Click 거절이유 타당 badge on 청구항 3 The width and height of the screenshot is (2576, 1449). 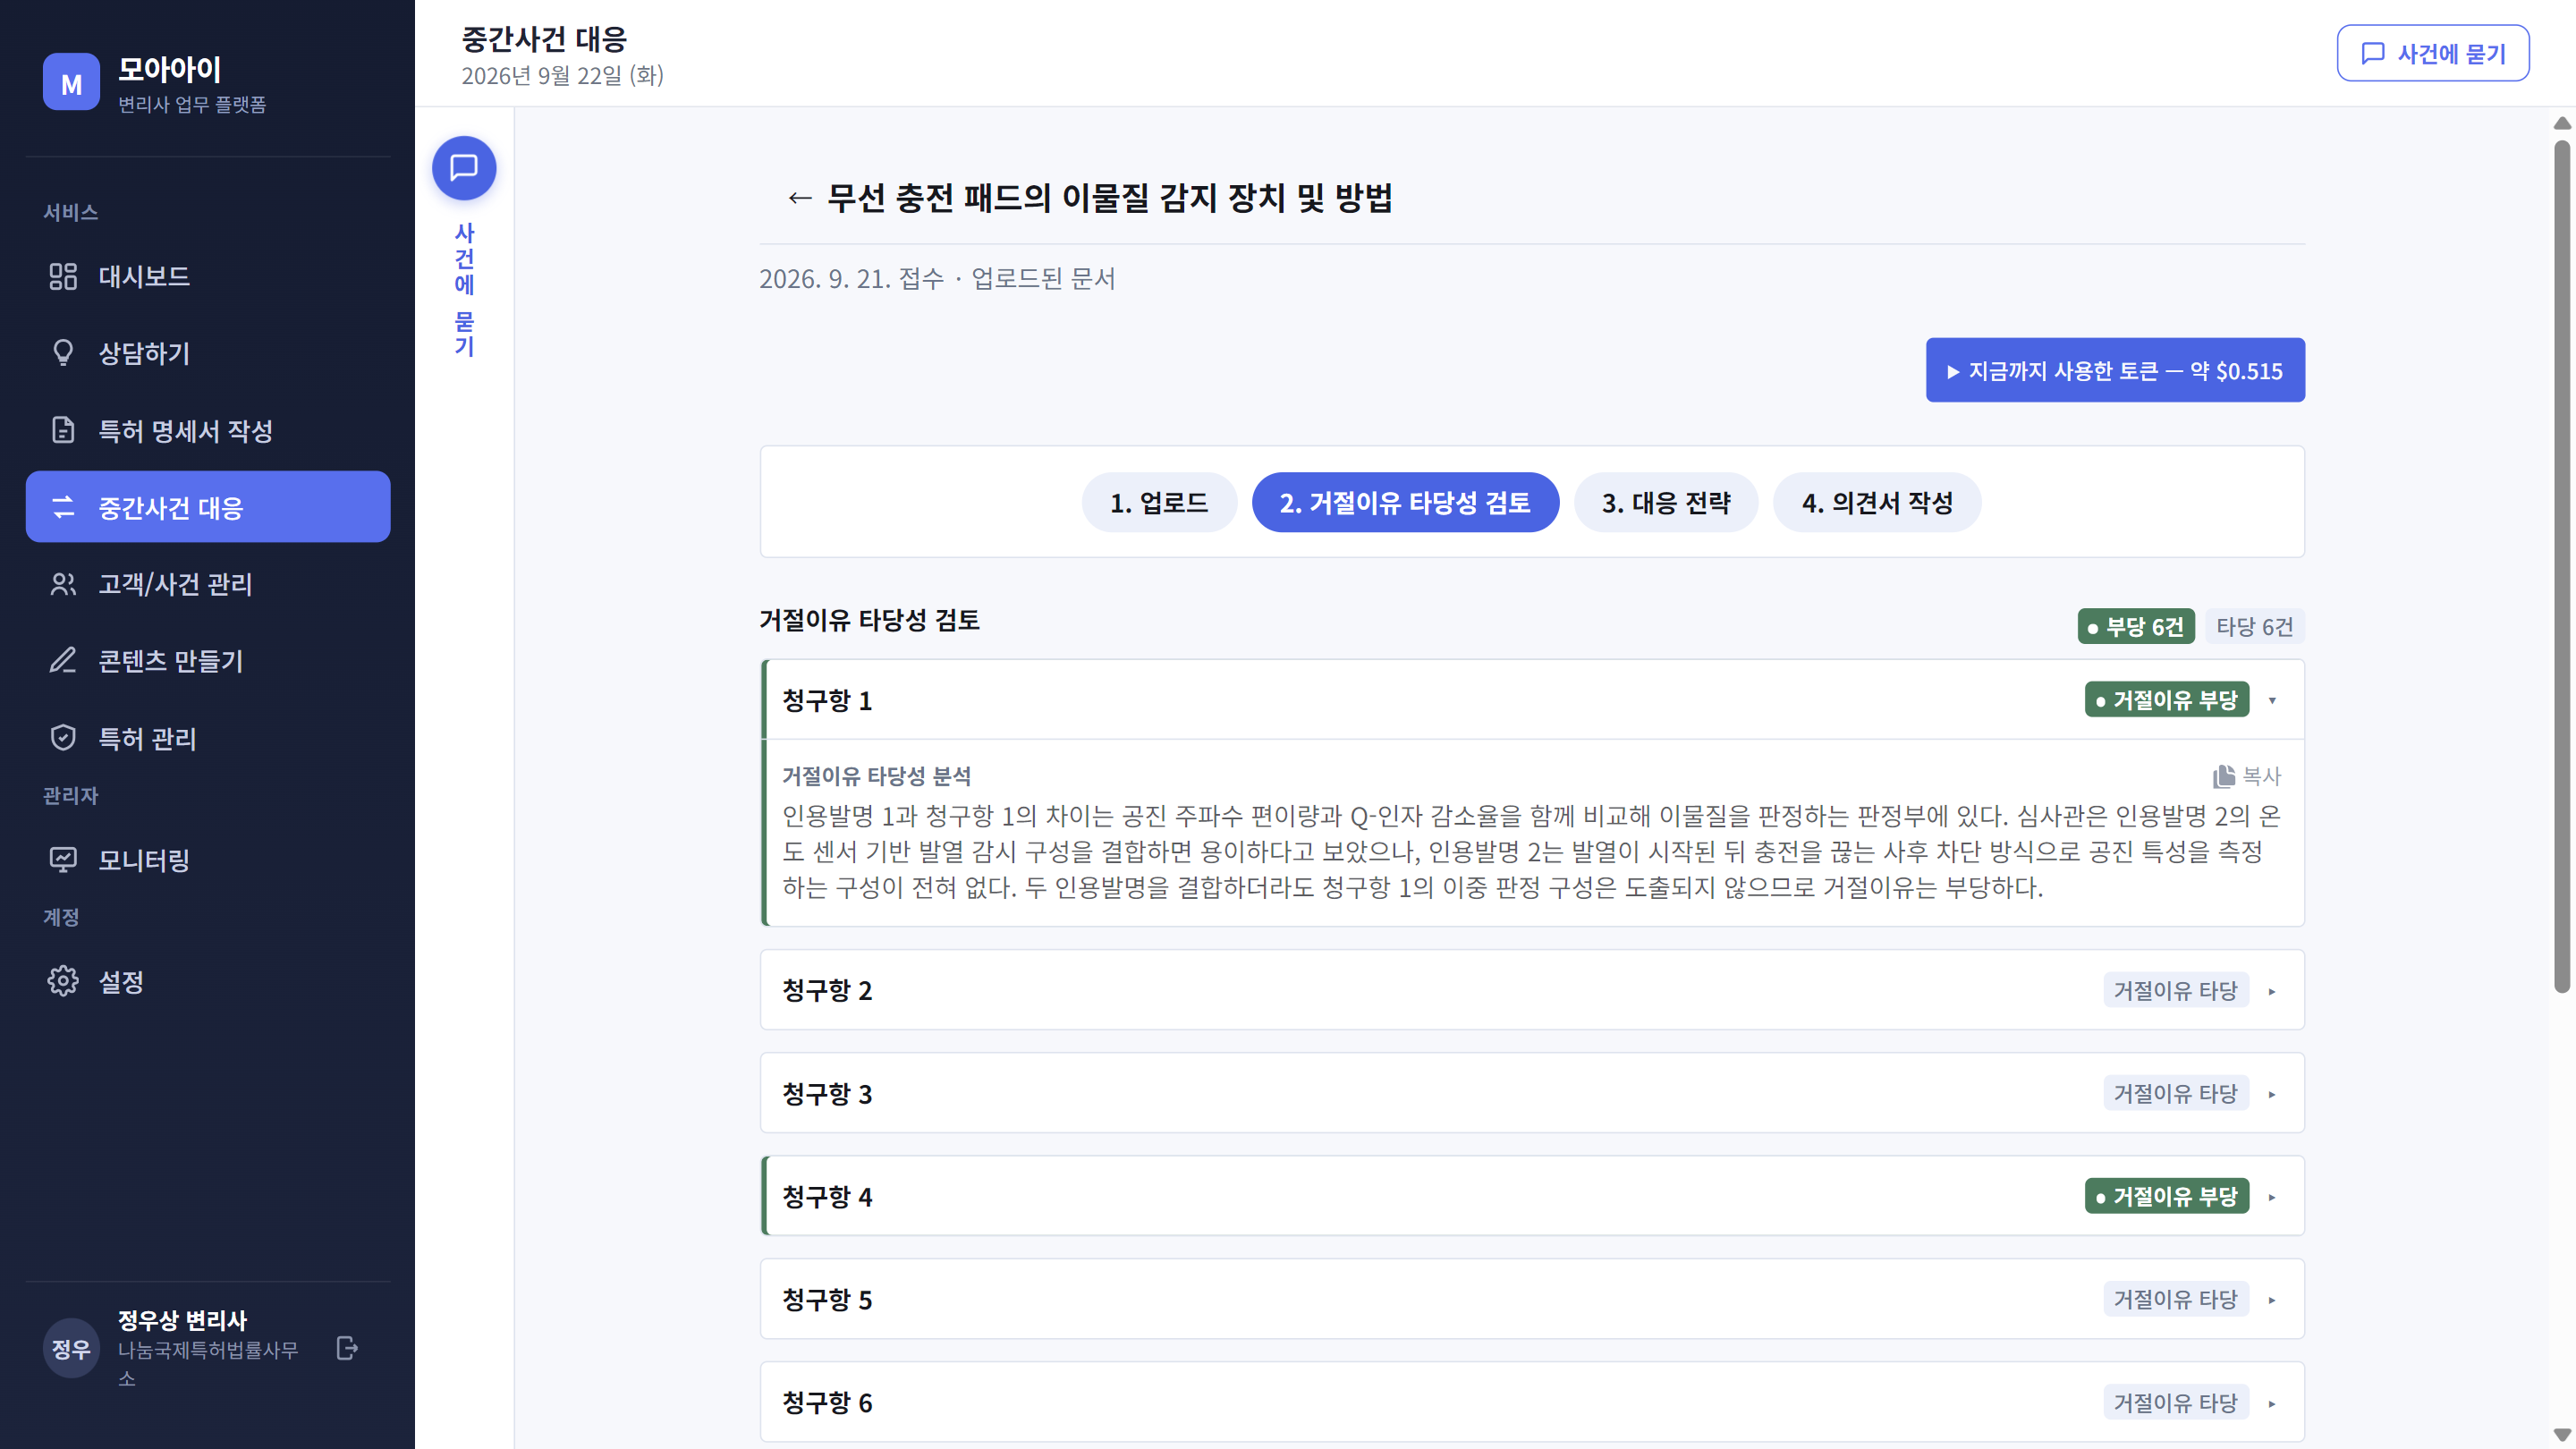pyautogui.click(x=2176, y=1093)
